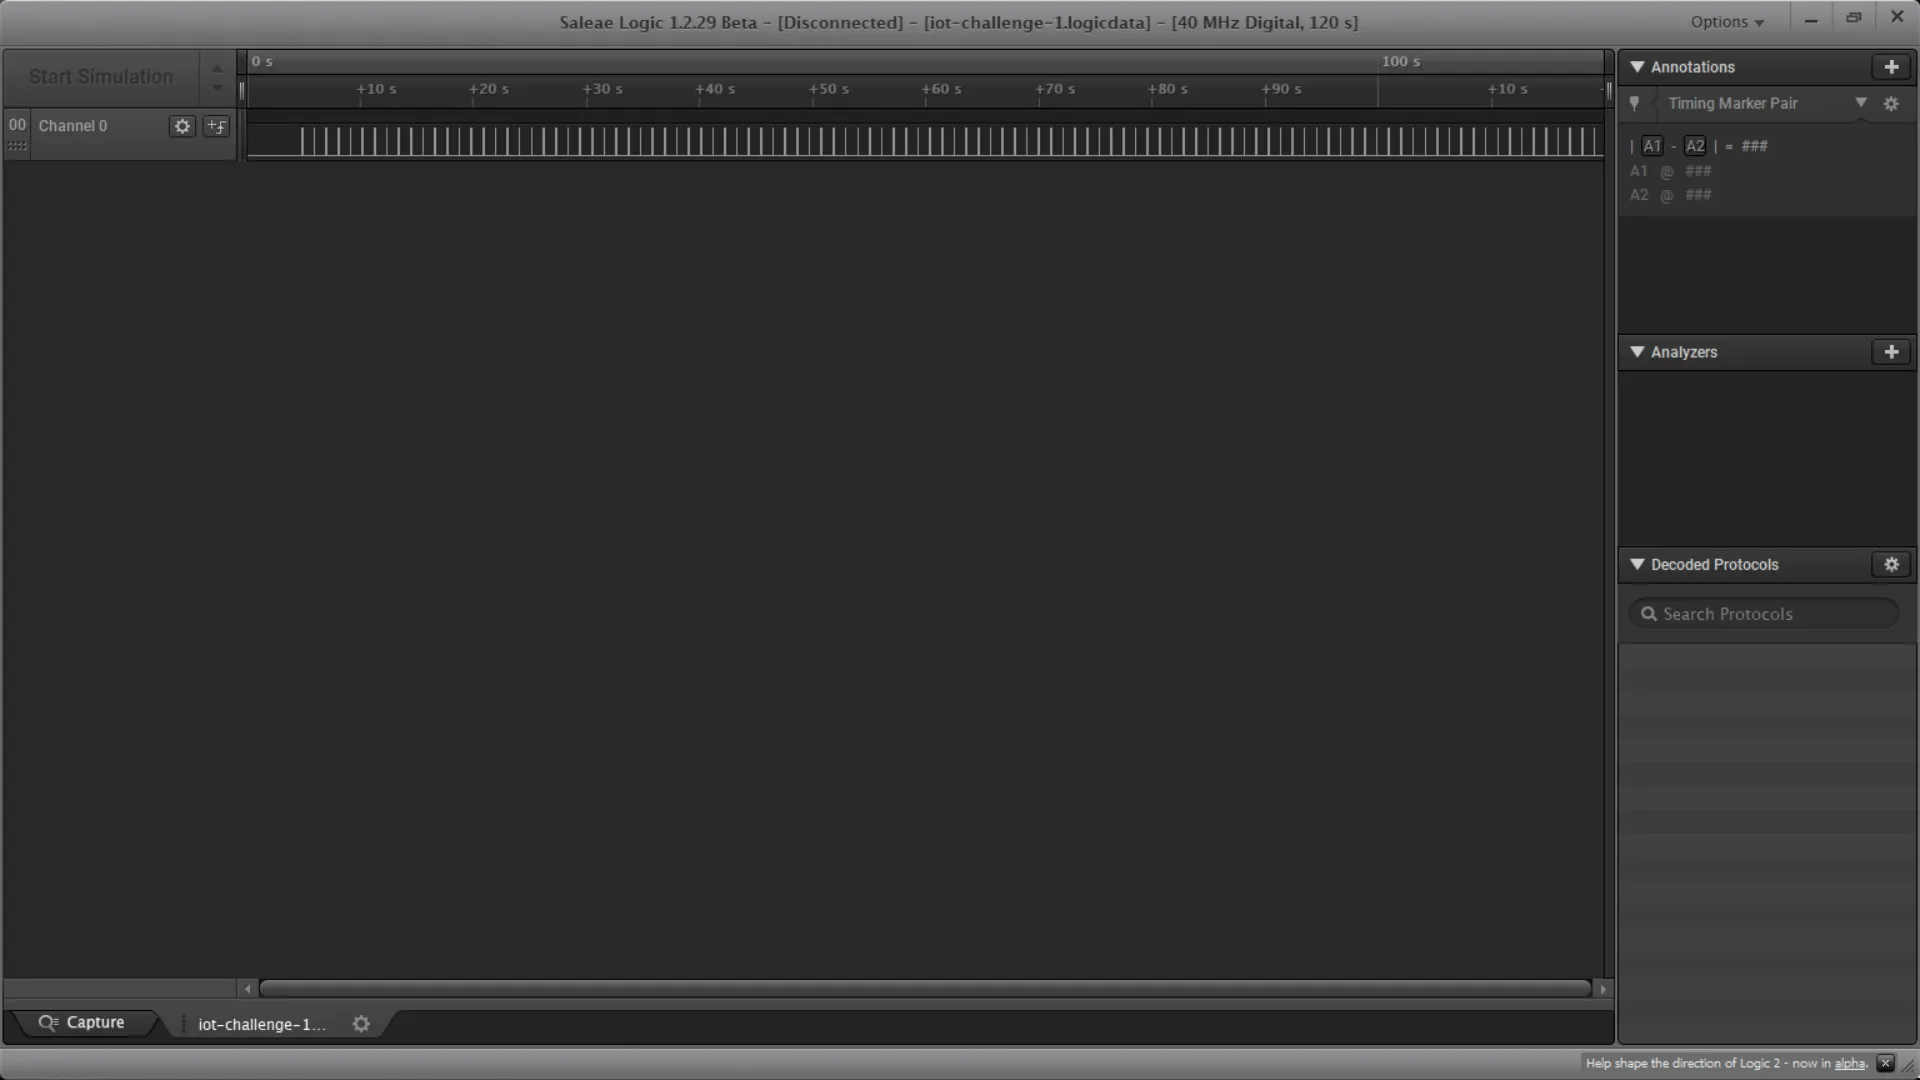The height and width of the screenshot is (1080, 1920).
Task: Place the A1 timing marker
Action: (1652, 146)
